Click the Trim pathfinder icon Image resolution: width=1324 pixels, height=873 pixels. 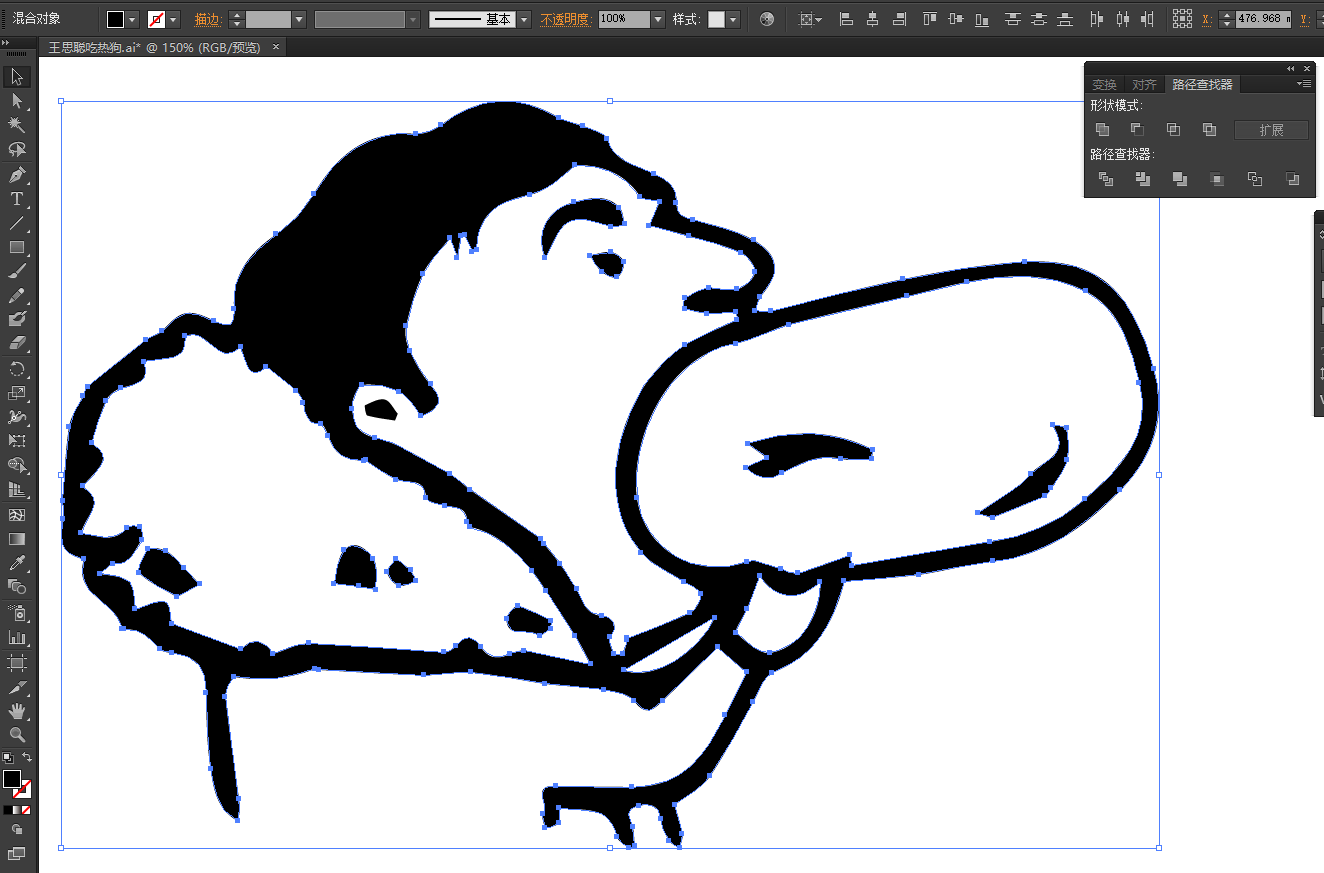[x=1143, y=179]
